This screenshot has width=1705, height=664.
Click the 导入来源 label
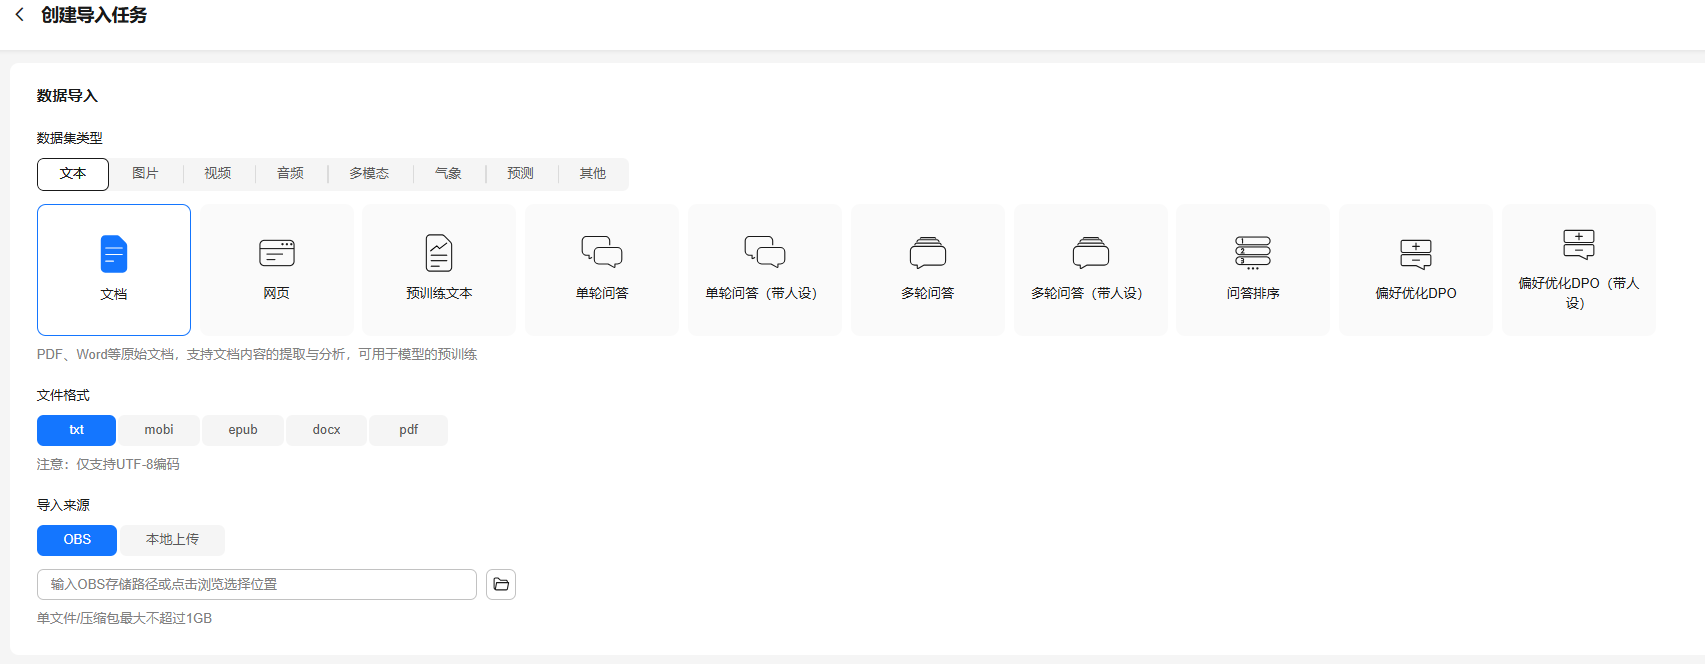tap(63, 505)
